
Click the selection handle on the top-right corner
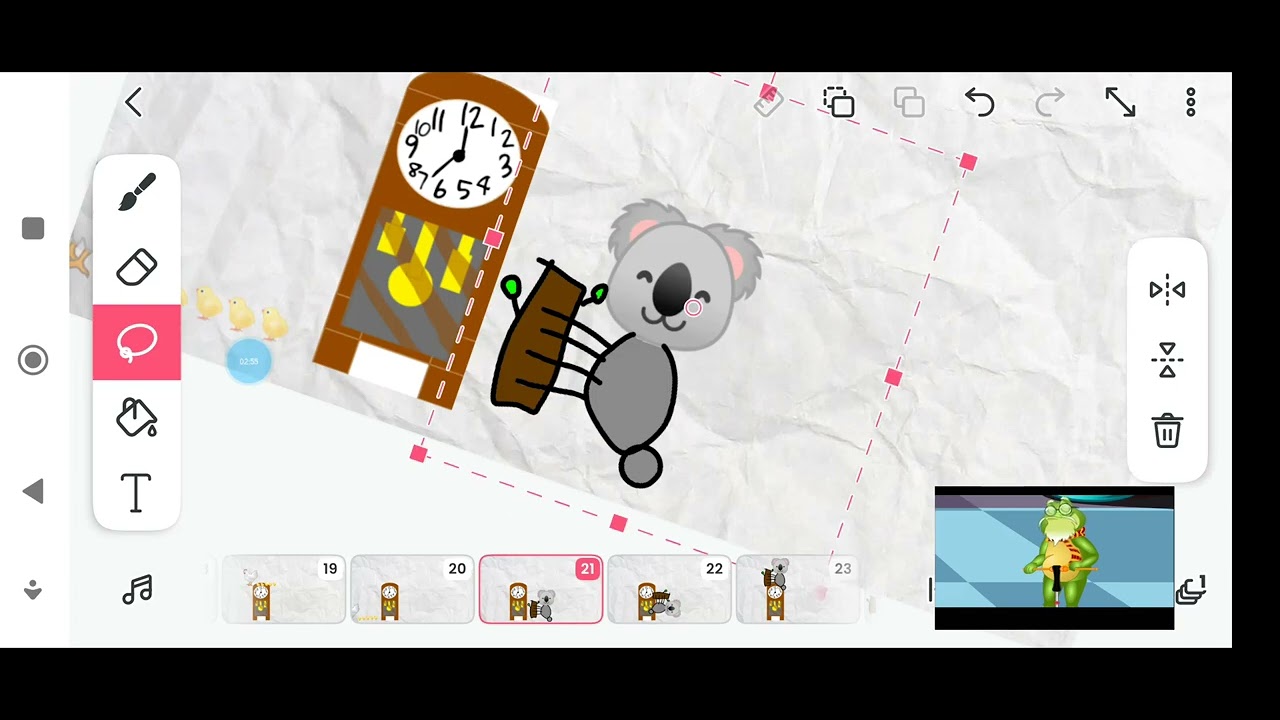pos(967,161)
